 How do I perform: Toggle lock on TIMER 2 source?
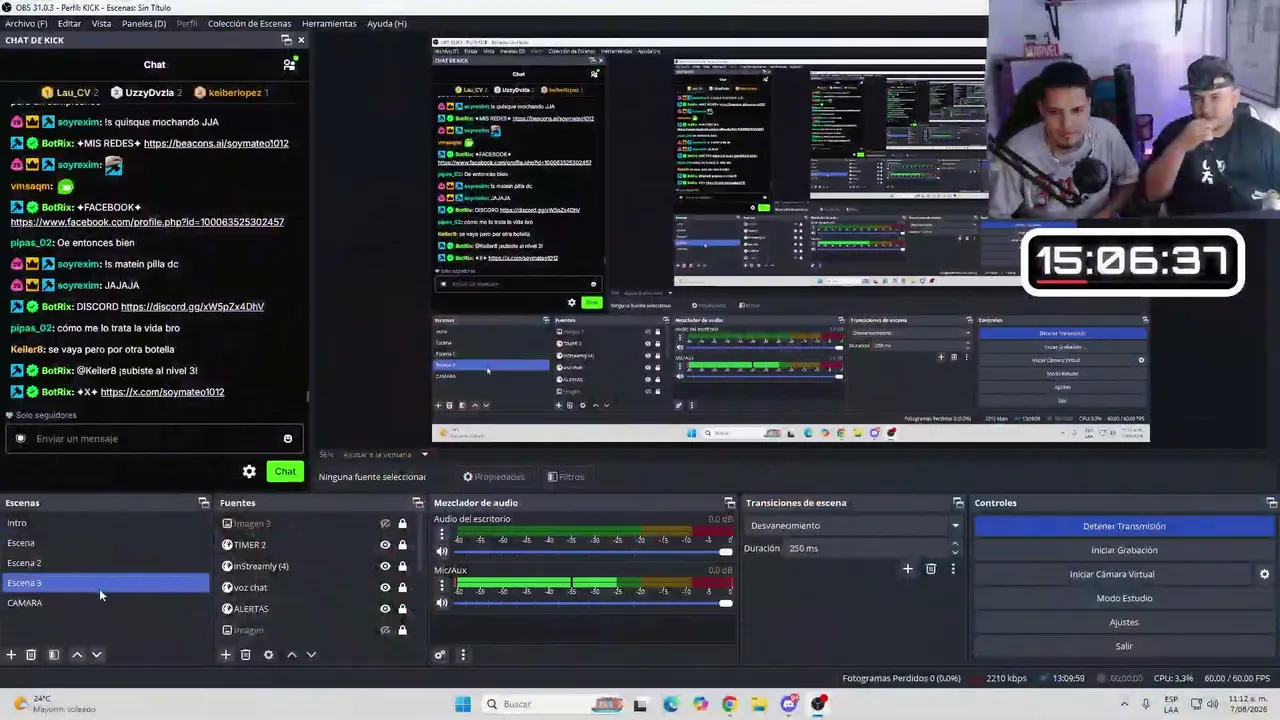point(403,545)
